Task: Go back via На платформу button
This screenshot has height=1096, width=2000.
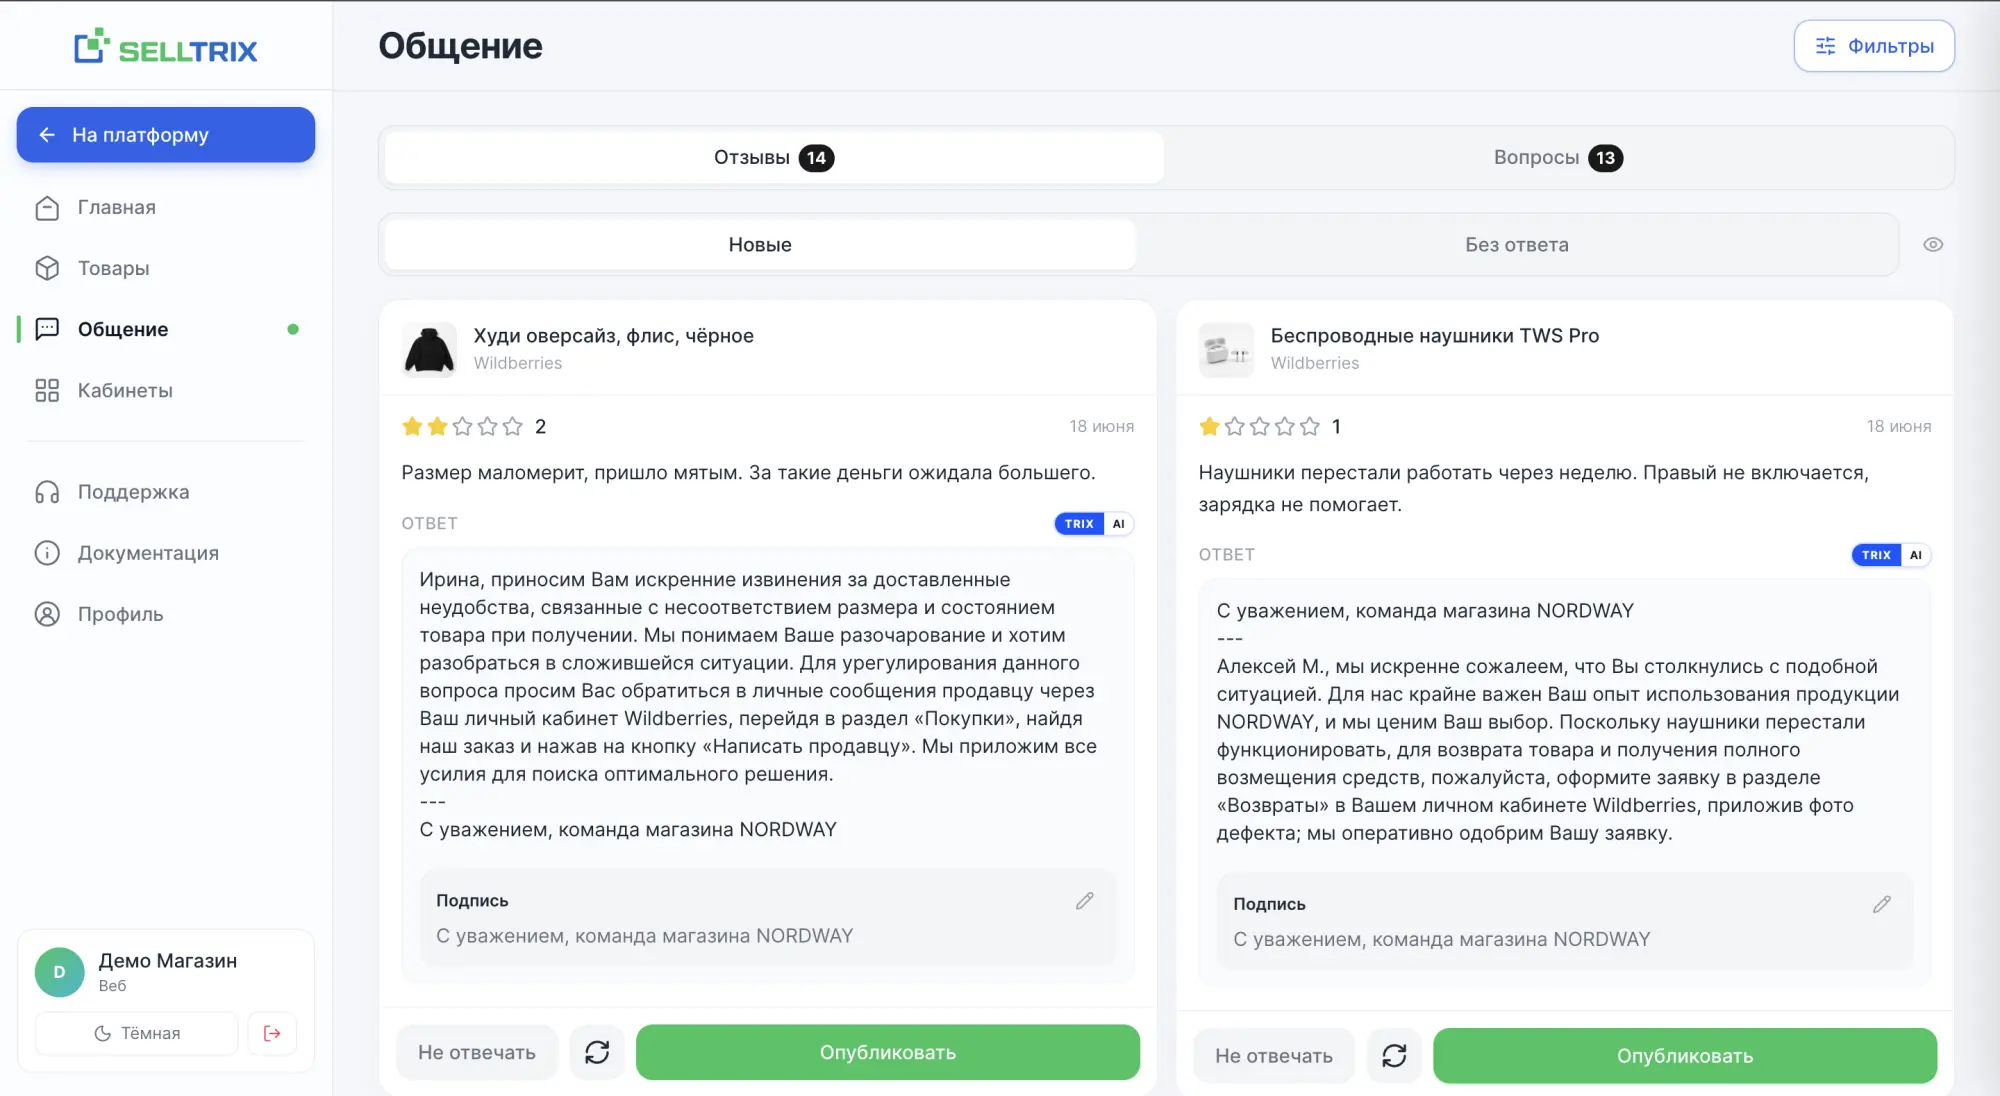Action: 166,135
